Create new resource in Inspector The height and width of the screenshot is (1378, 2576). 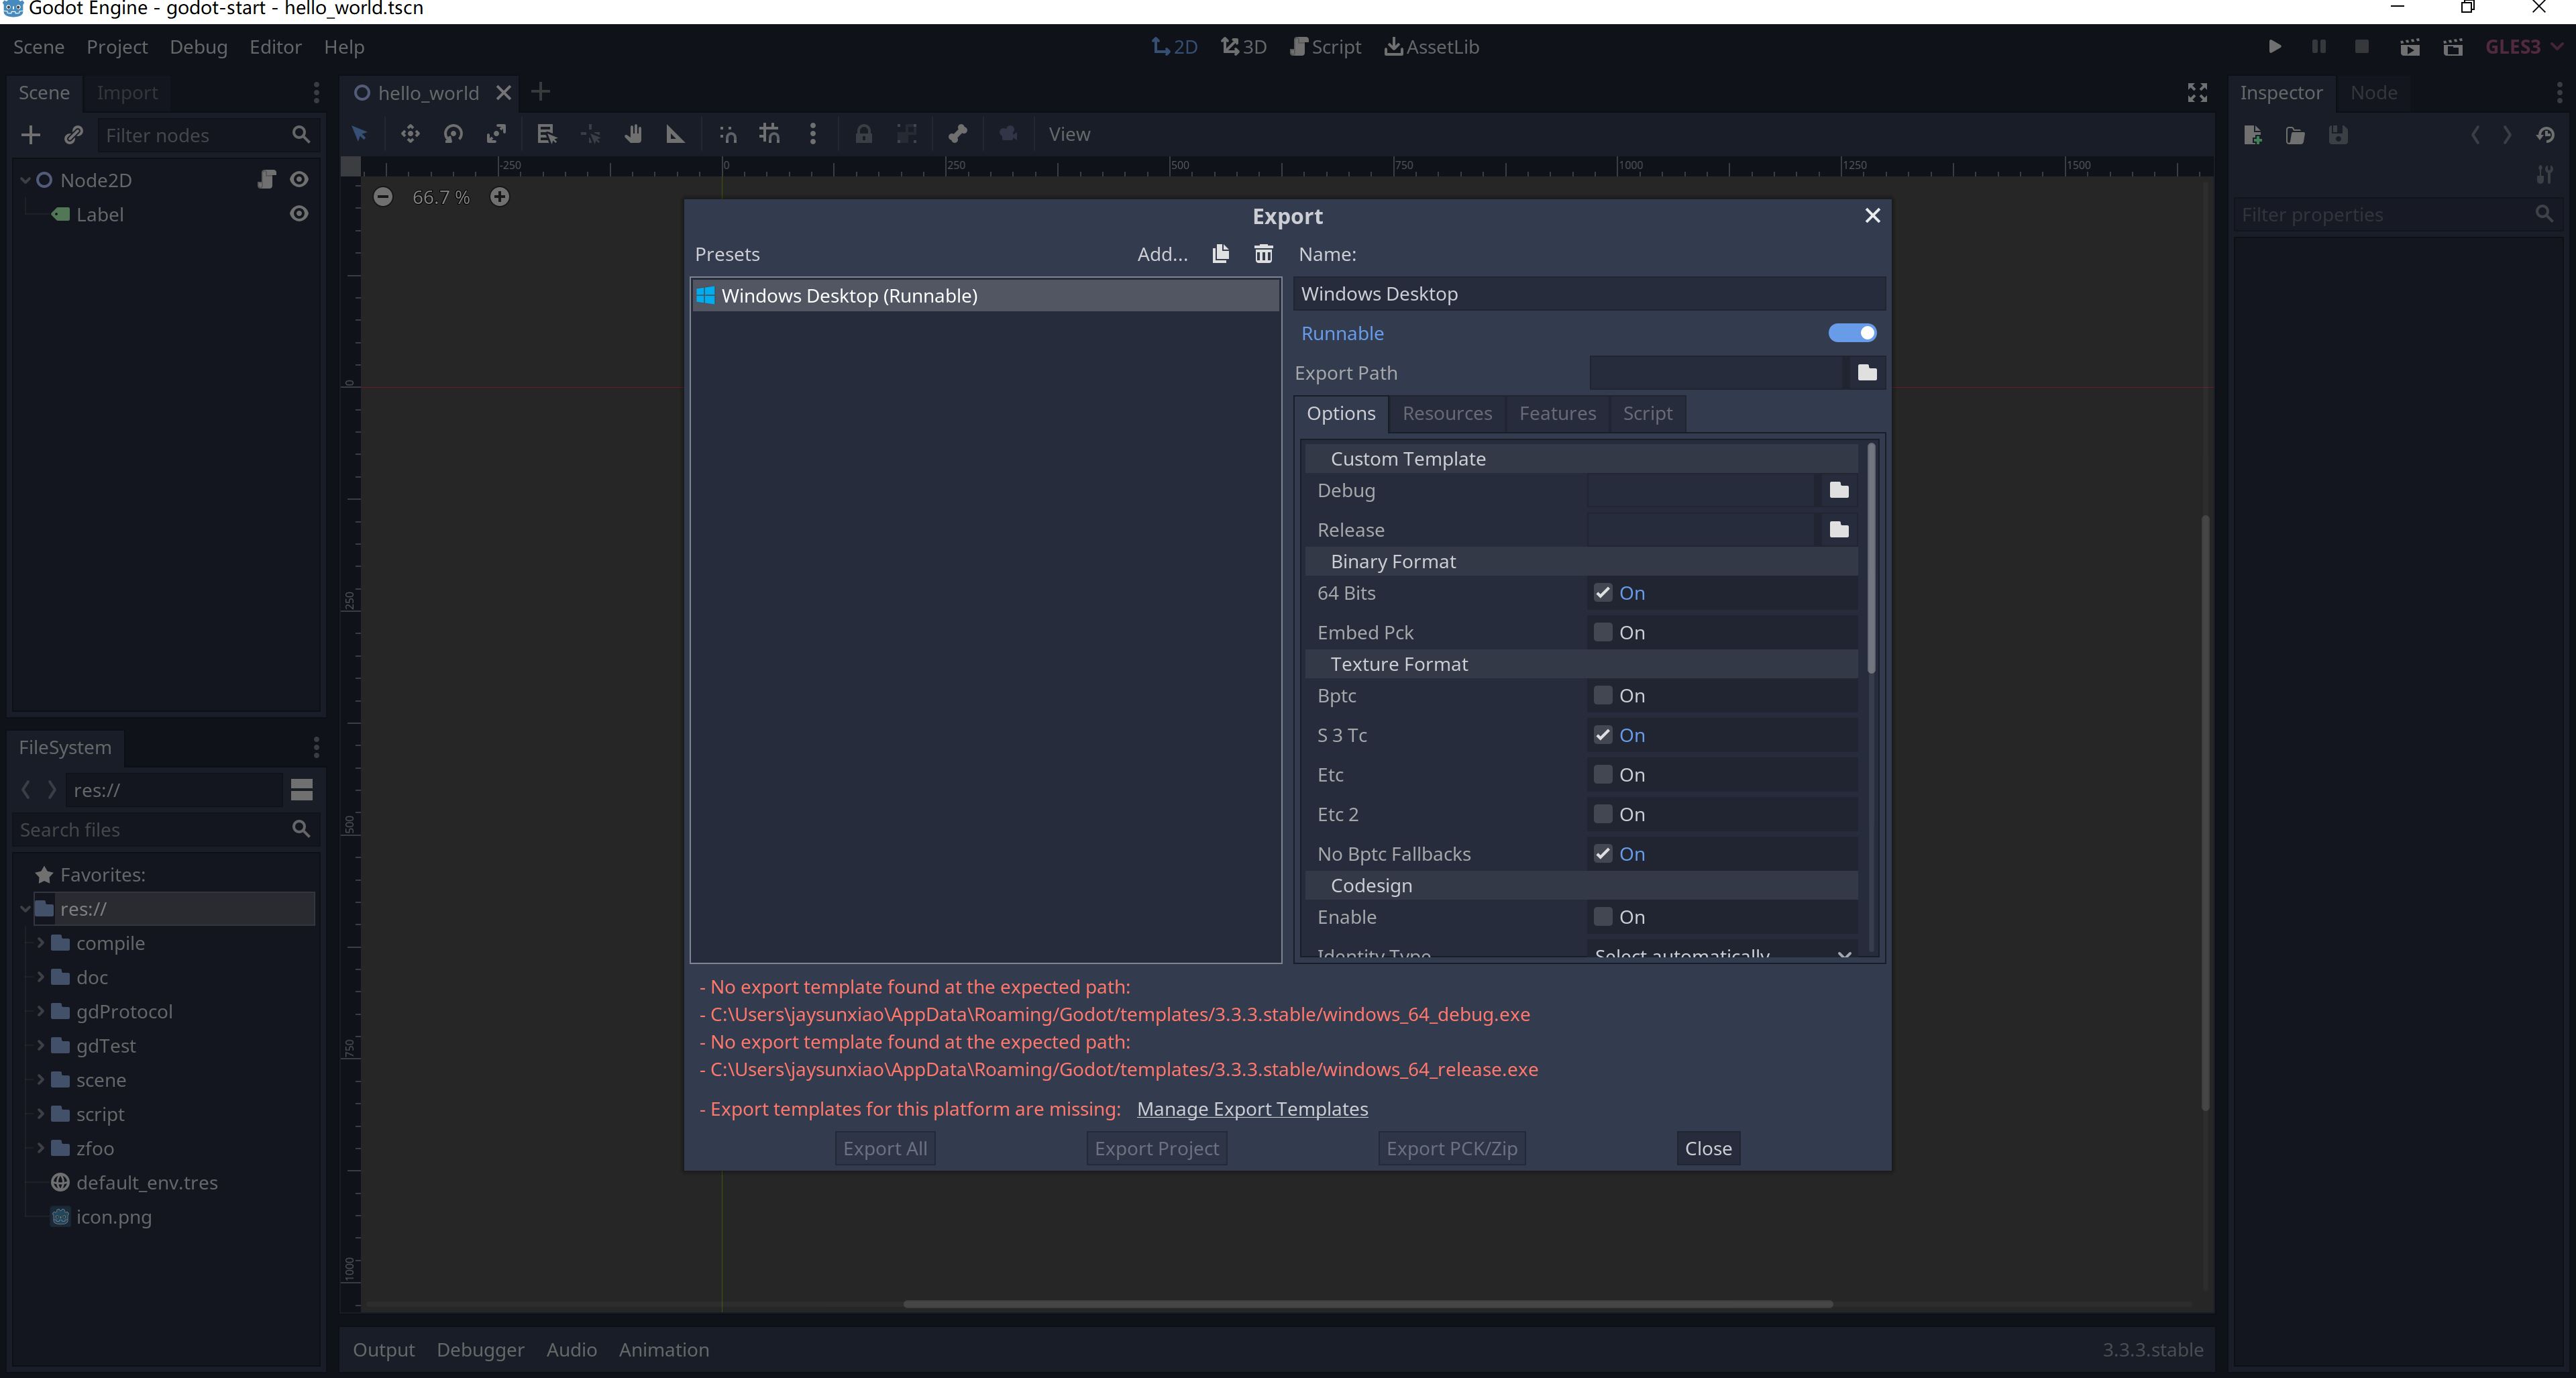coord(2253,135)
